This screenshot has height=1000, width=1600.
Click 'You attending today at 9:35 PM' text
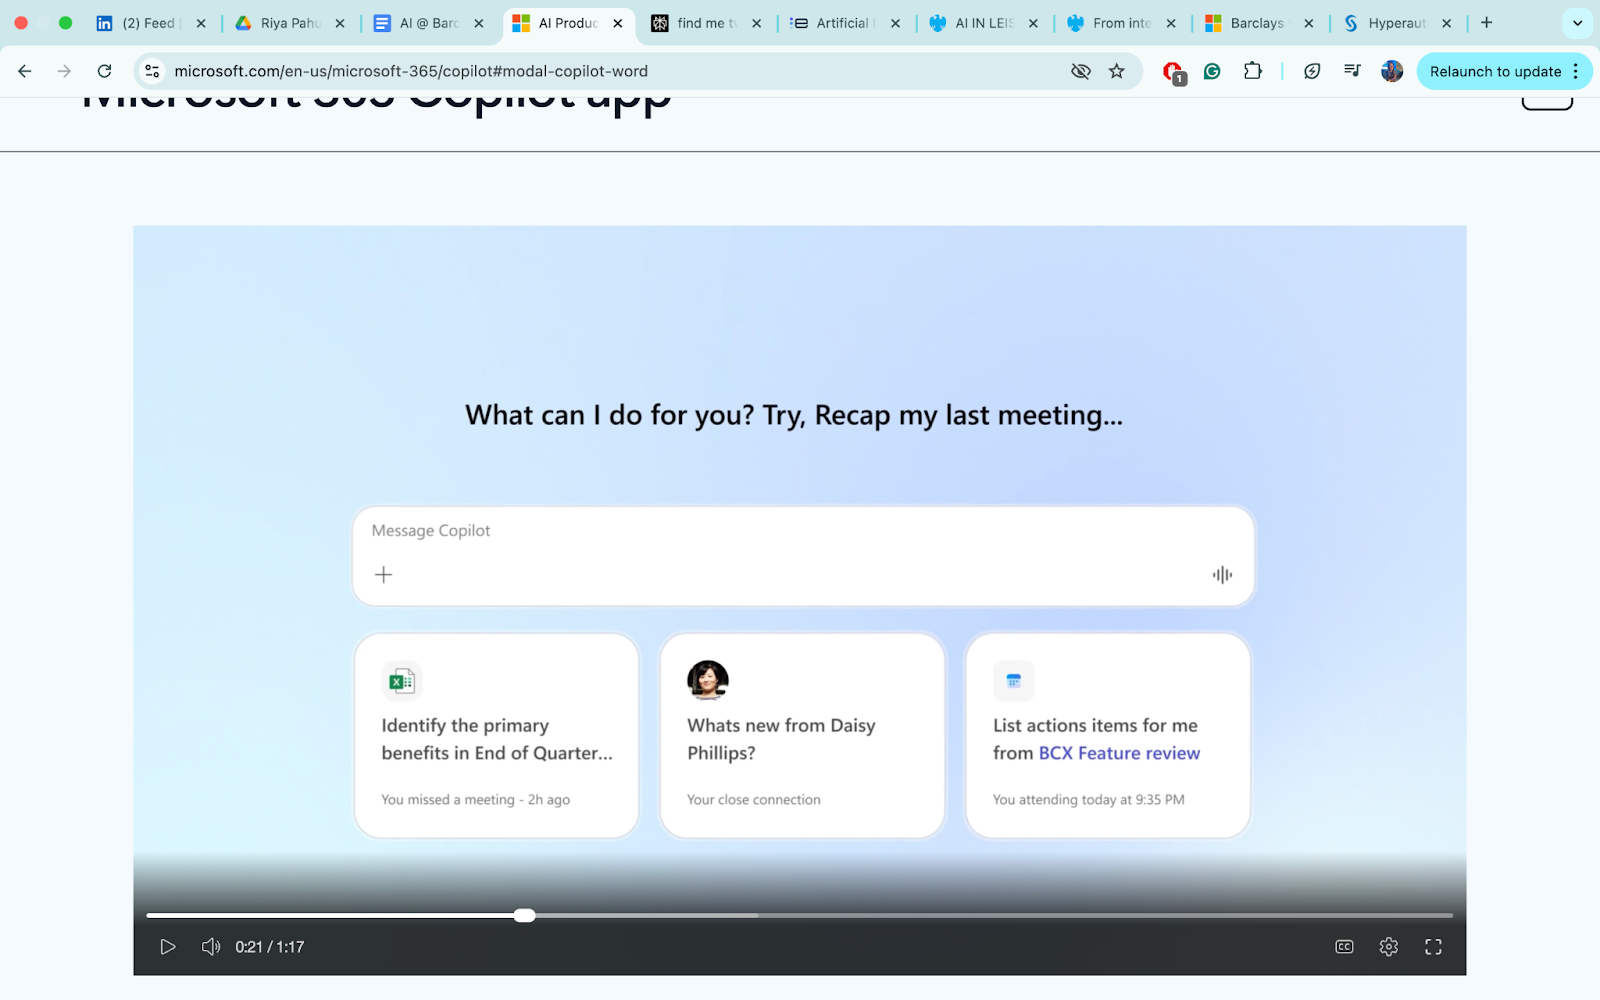1089,800
